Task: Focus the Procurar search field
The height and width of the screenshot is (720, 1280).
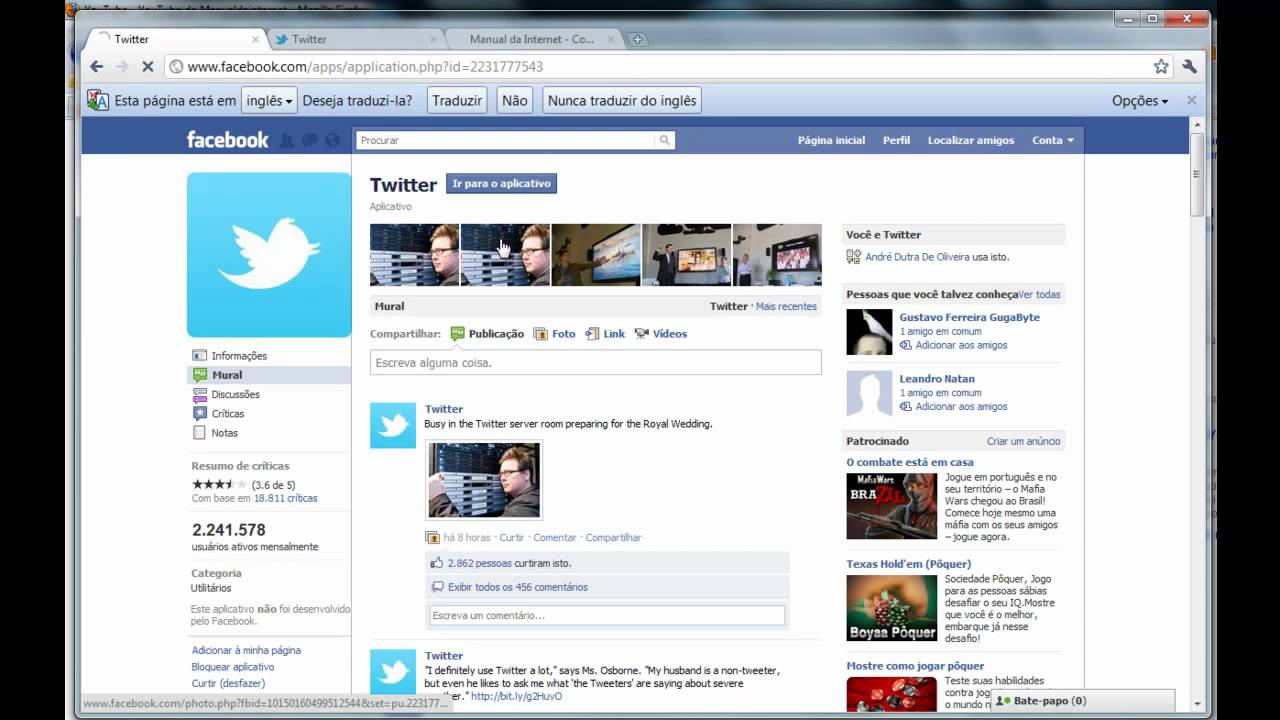Action: [506, 140]
